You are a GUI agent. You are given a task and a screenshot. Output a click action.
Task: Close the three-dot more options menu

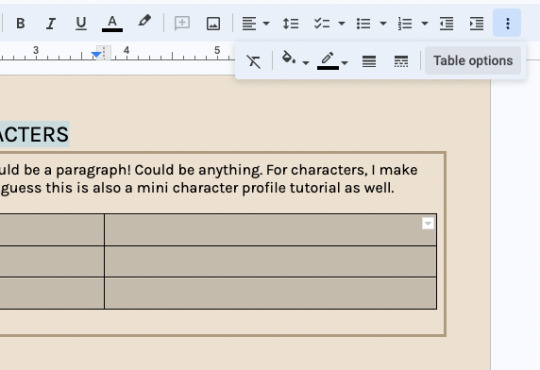pos(507,23)
